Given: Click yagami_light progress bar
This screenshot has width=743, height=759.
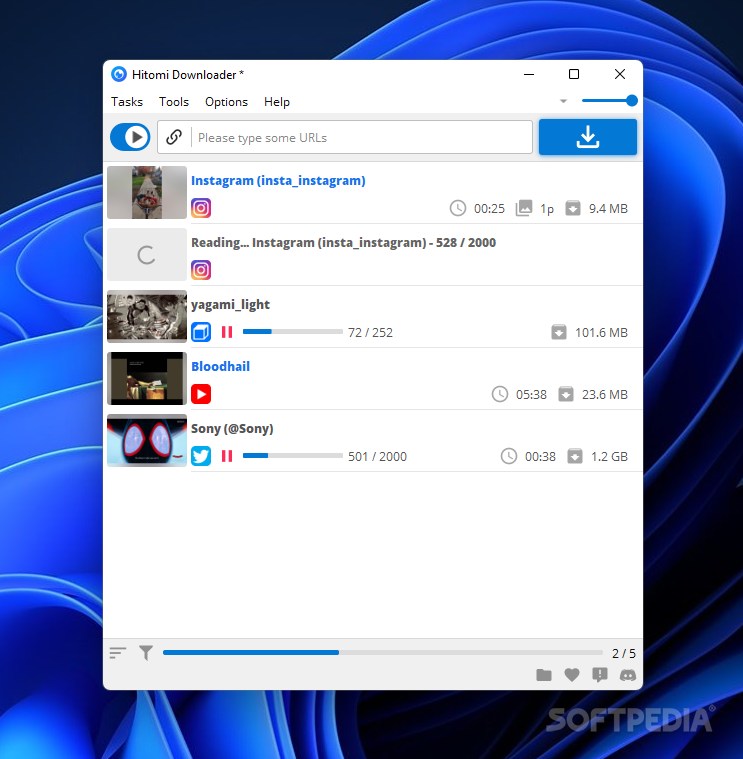Looking at the screenshot, I should (x=292, y=332).
